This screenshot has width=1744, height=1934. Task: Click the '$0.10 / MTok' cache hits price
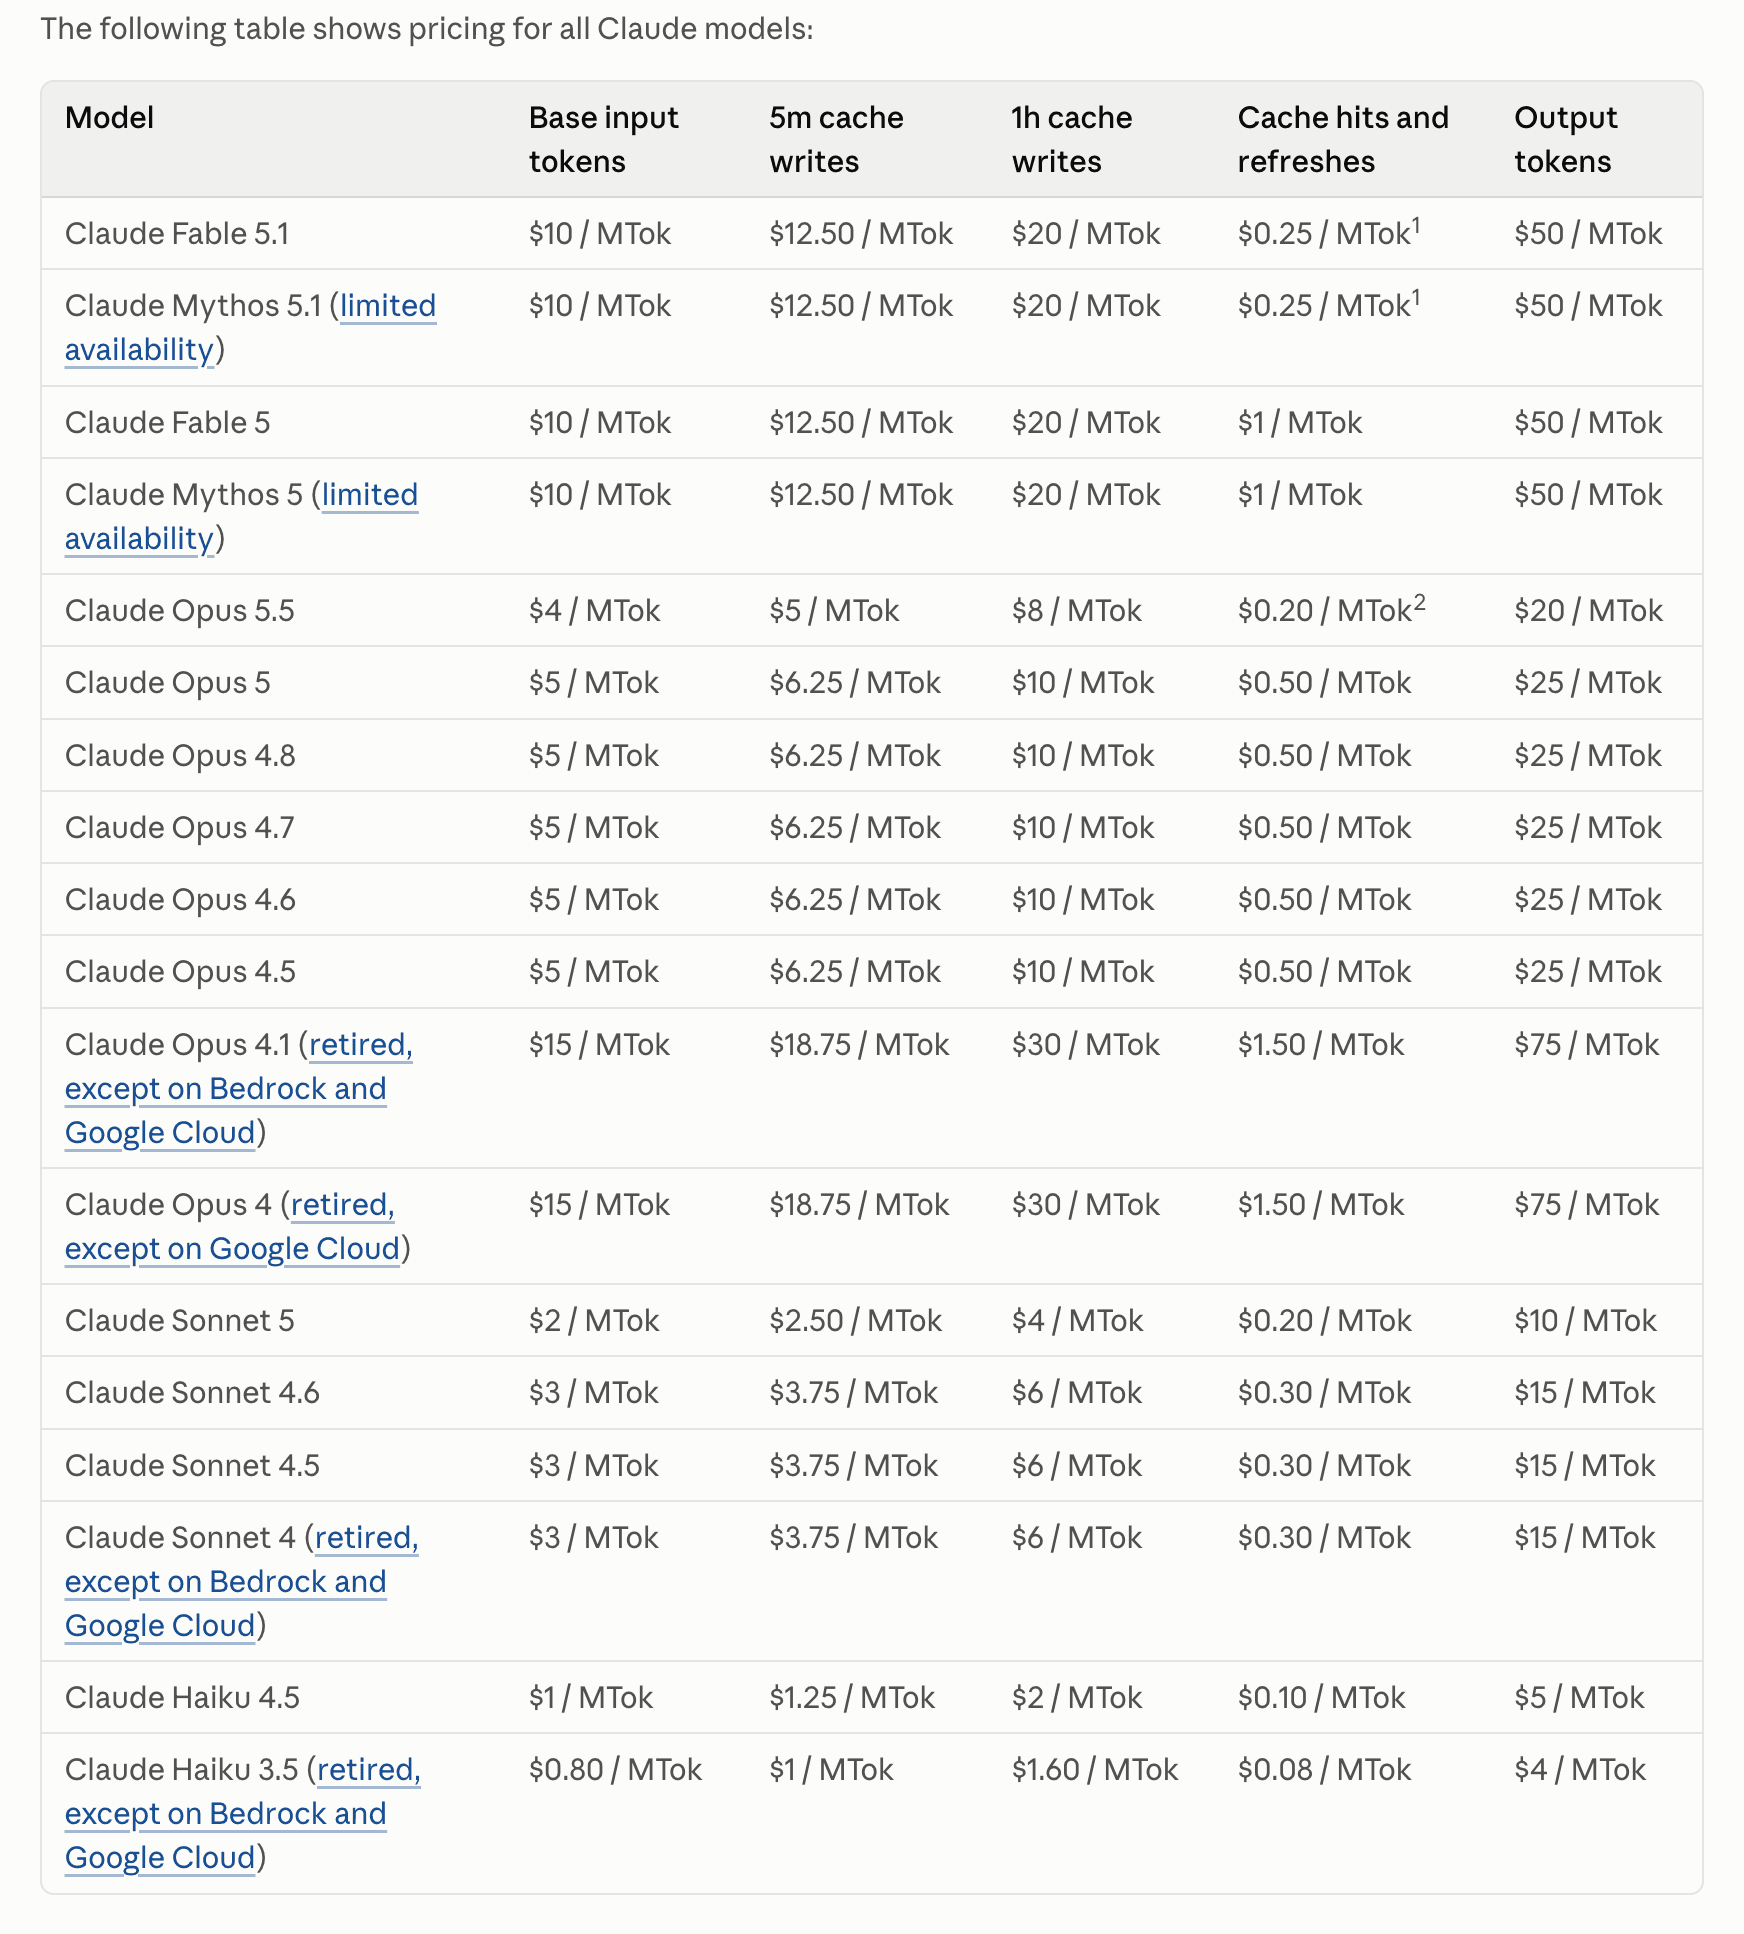(x=1322, y=1698)
